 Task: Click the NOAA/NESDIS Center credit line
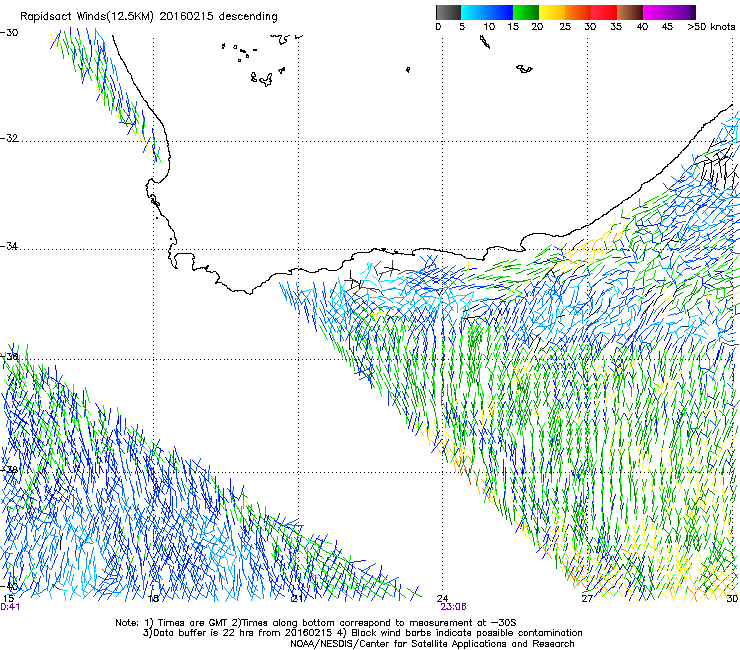point(432,644)
